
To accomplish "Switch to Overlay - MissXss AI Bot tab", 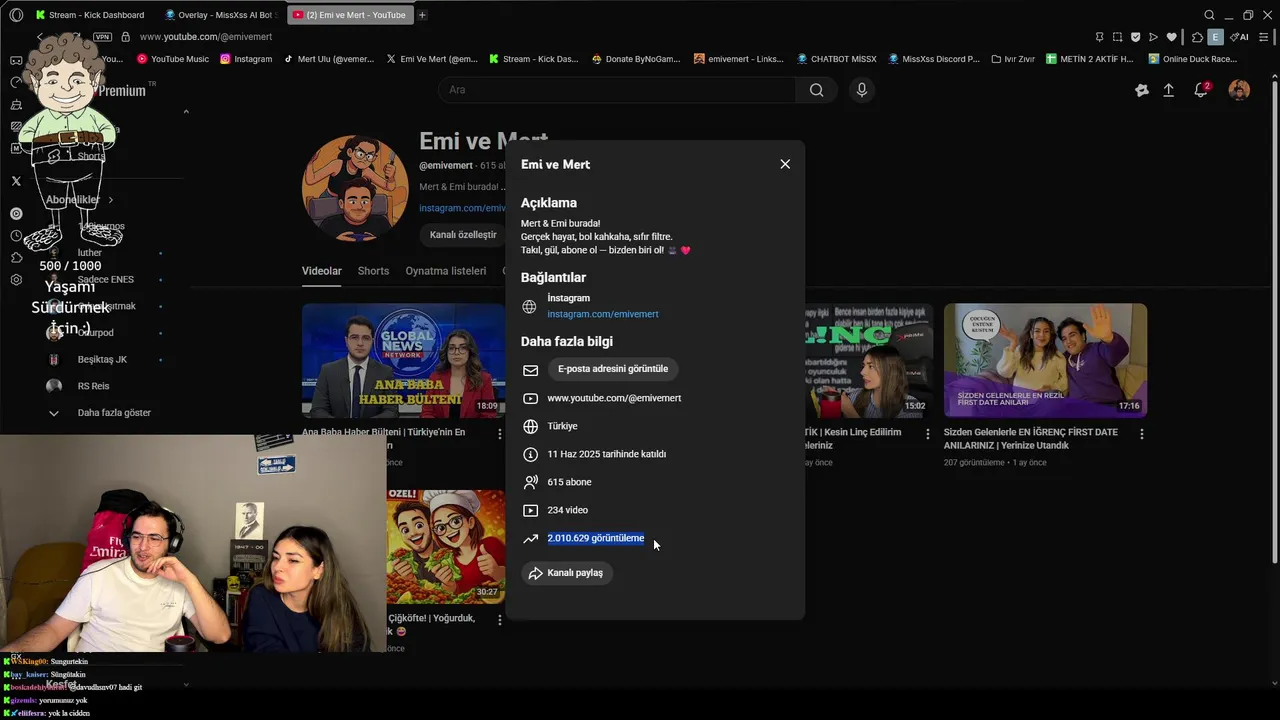I will point(218,15).
